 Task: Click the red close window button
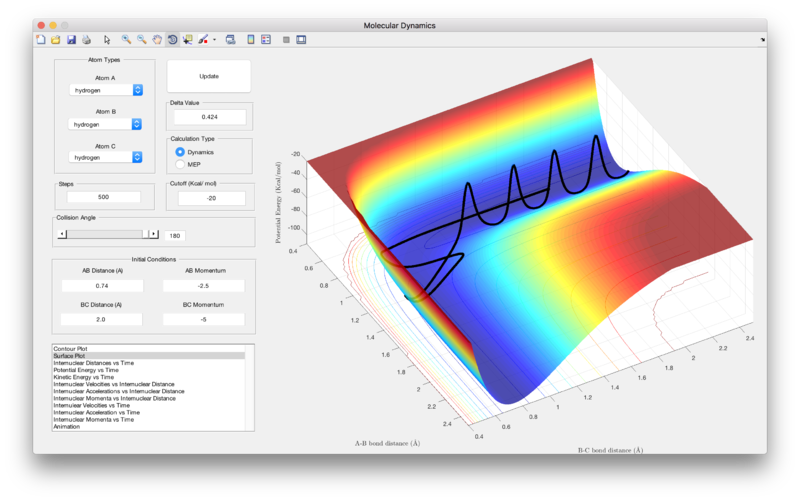click(41, 25)
